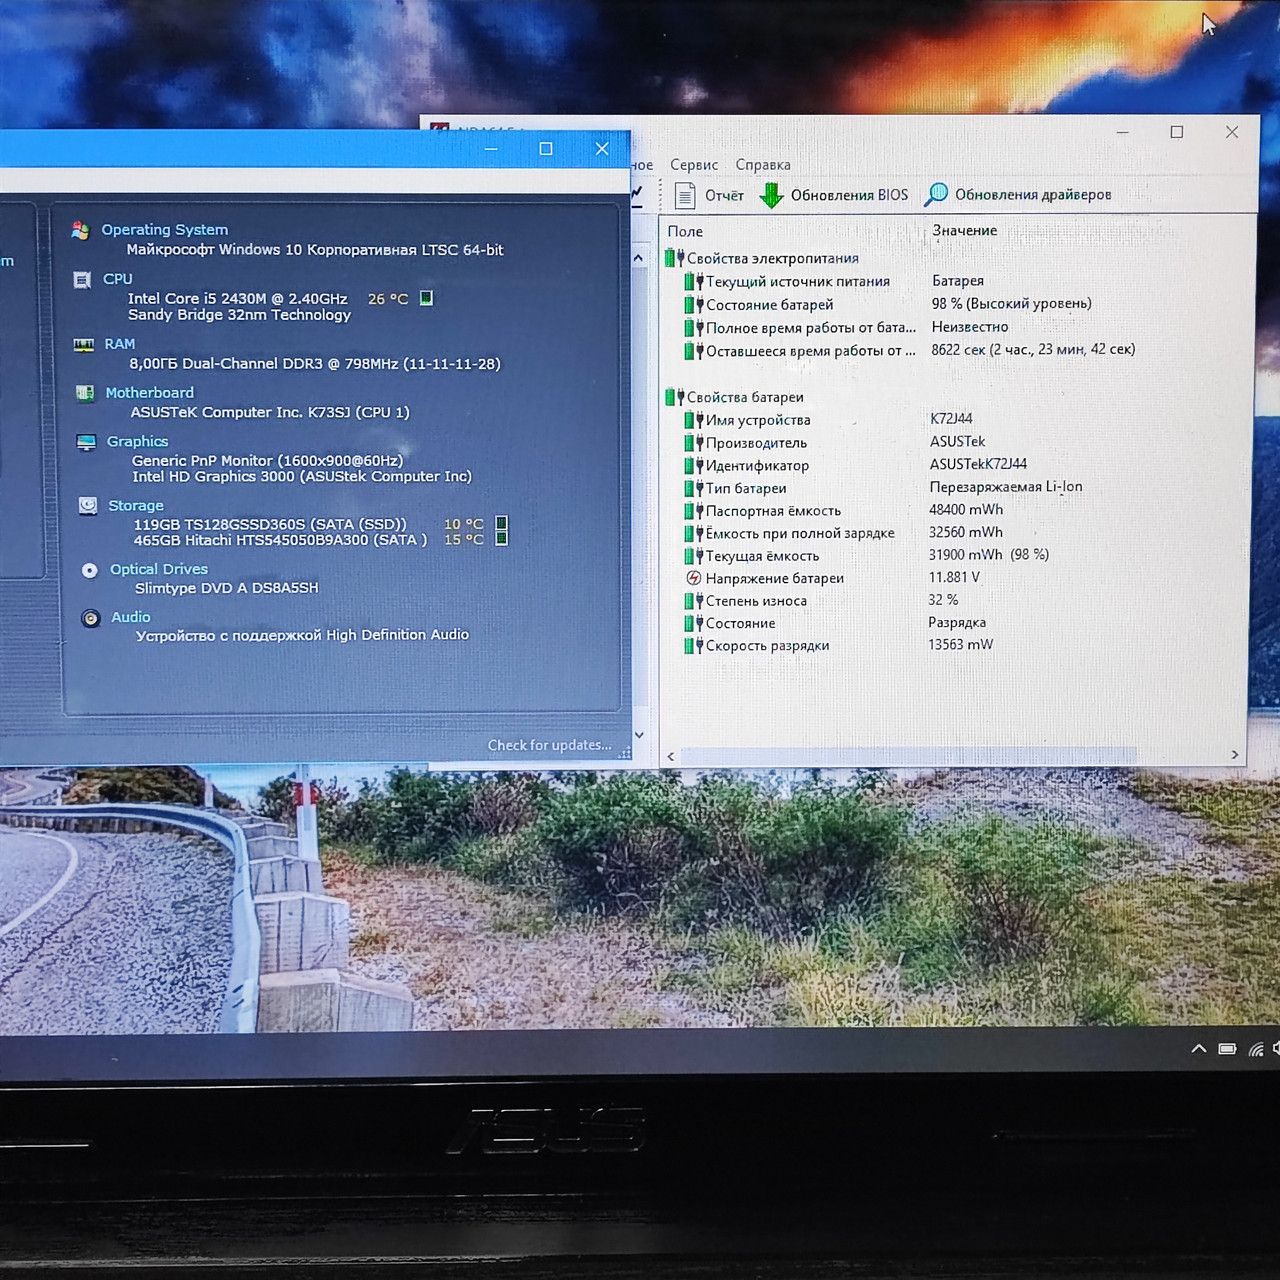The height and width of the screenshot is (1280, 1280).
Task: Click the AIDA64 horizontal scrollbar left arrow
Action: 671,756
